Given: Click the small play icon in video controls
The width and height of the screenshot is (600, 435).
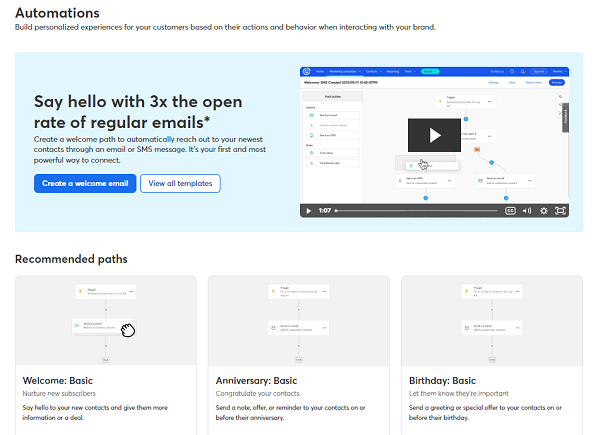Looking at the screenshot, I should 308,211.
